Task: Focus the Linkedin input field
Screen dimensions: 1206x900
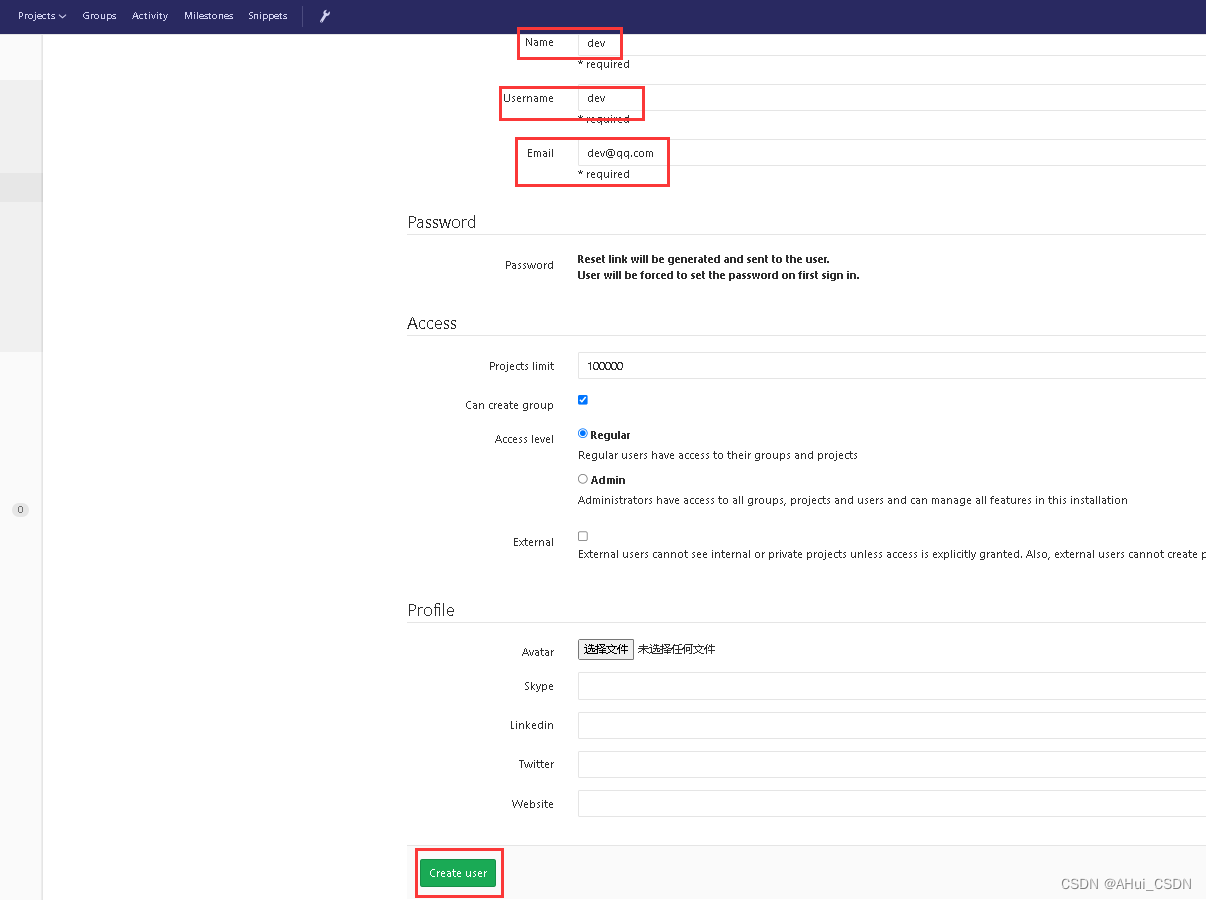Action: pos(892,725)
